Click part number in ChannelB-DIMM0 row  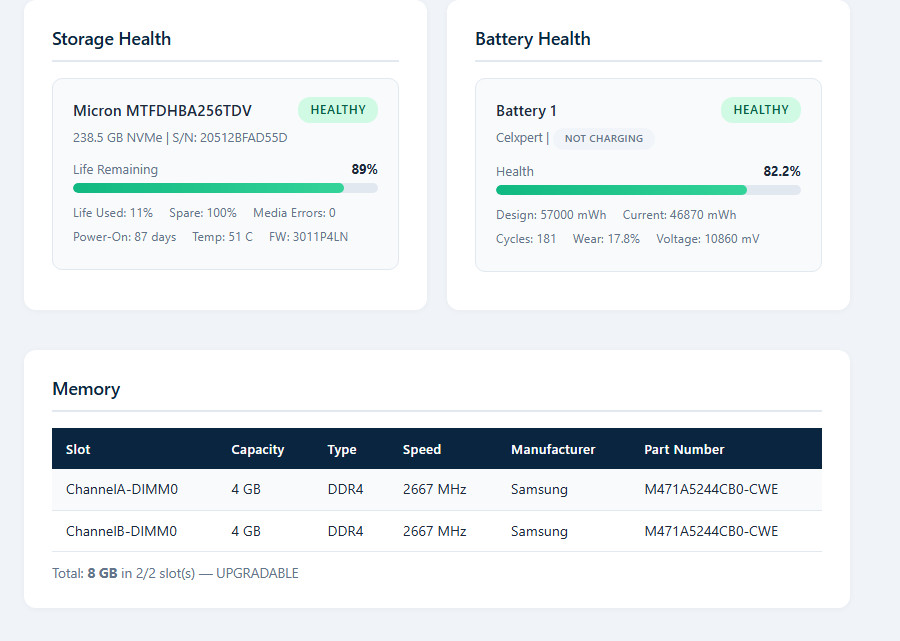(711, 531)
